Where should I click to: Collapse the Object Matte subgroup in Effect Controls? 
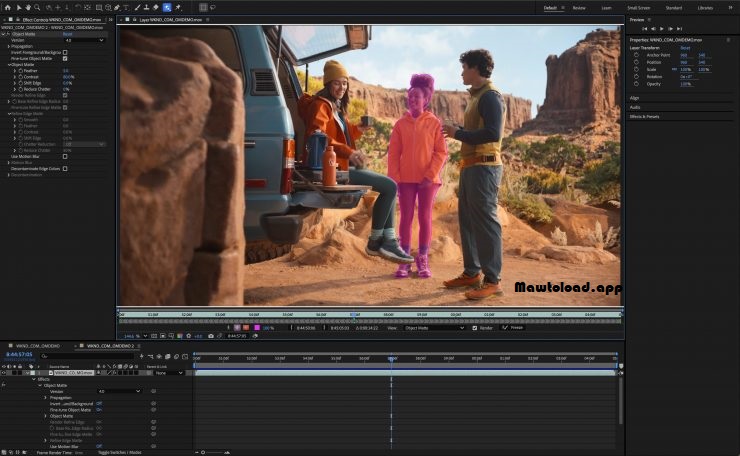[x=9, y=65]
